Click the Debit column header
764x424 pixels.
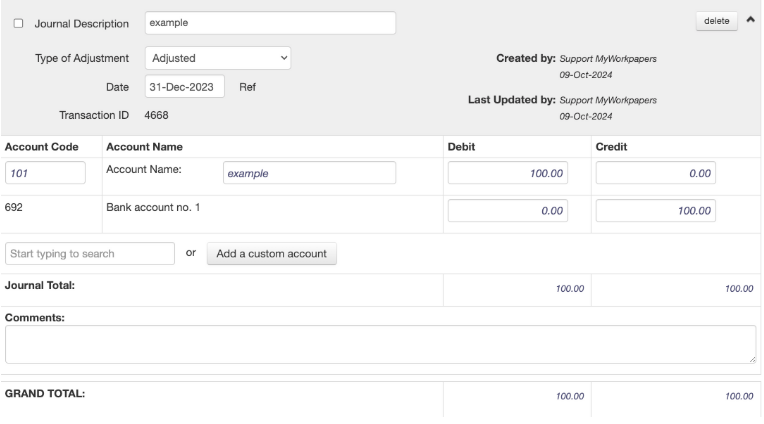[x=462, y=146]
